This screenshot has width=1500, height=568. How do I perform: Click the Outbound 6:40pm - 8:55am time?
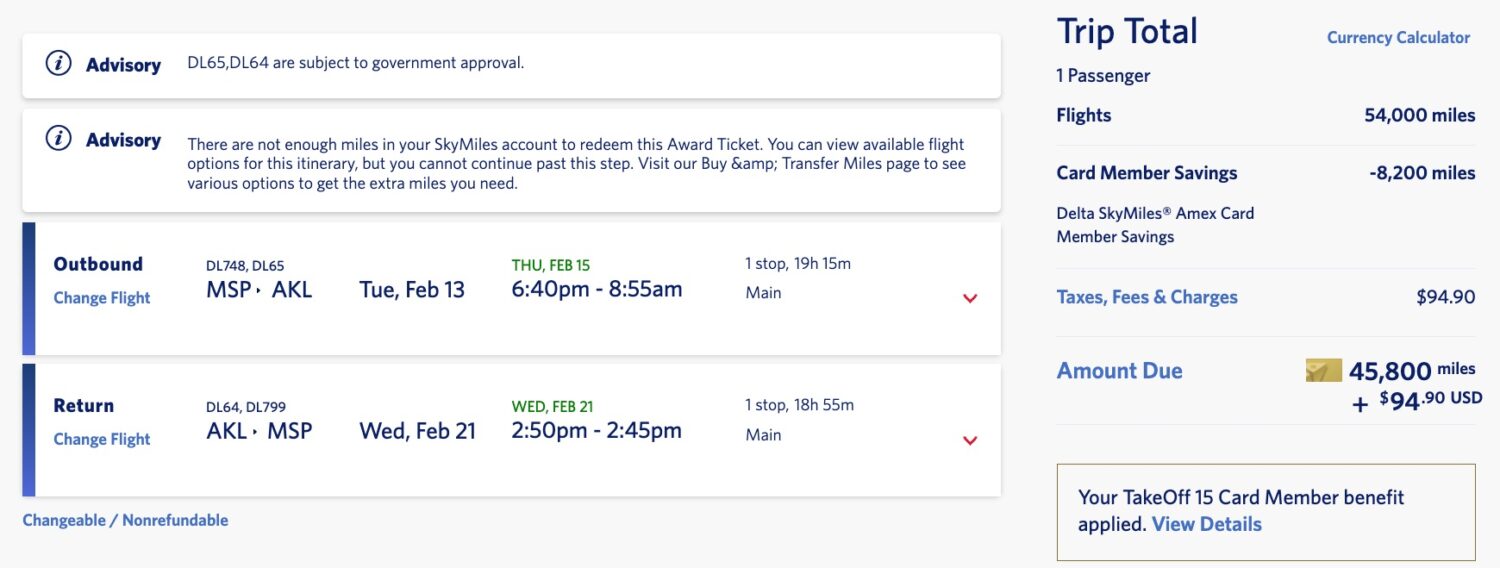pos(597,289)
